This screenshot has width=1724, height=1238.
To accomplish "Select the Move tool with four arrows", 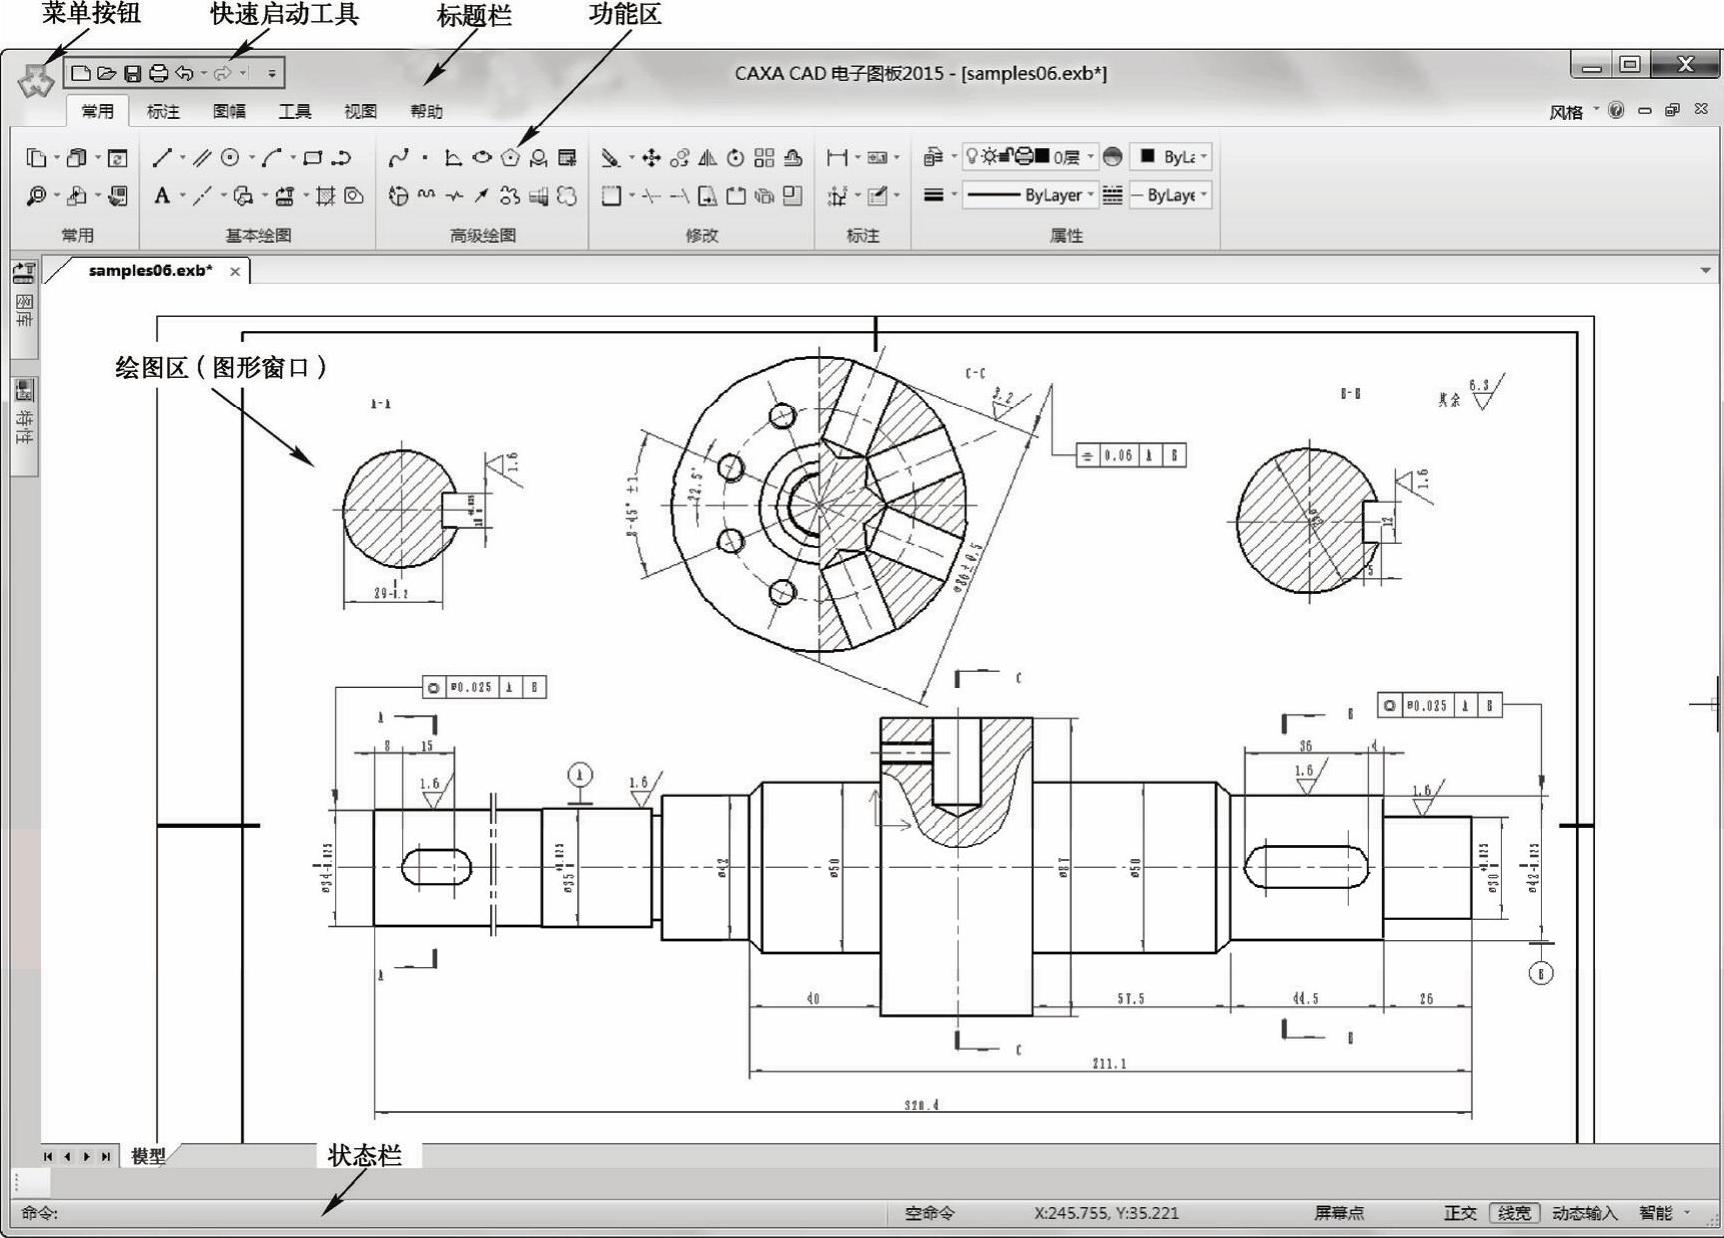I will (x=651, y=158).
